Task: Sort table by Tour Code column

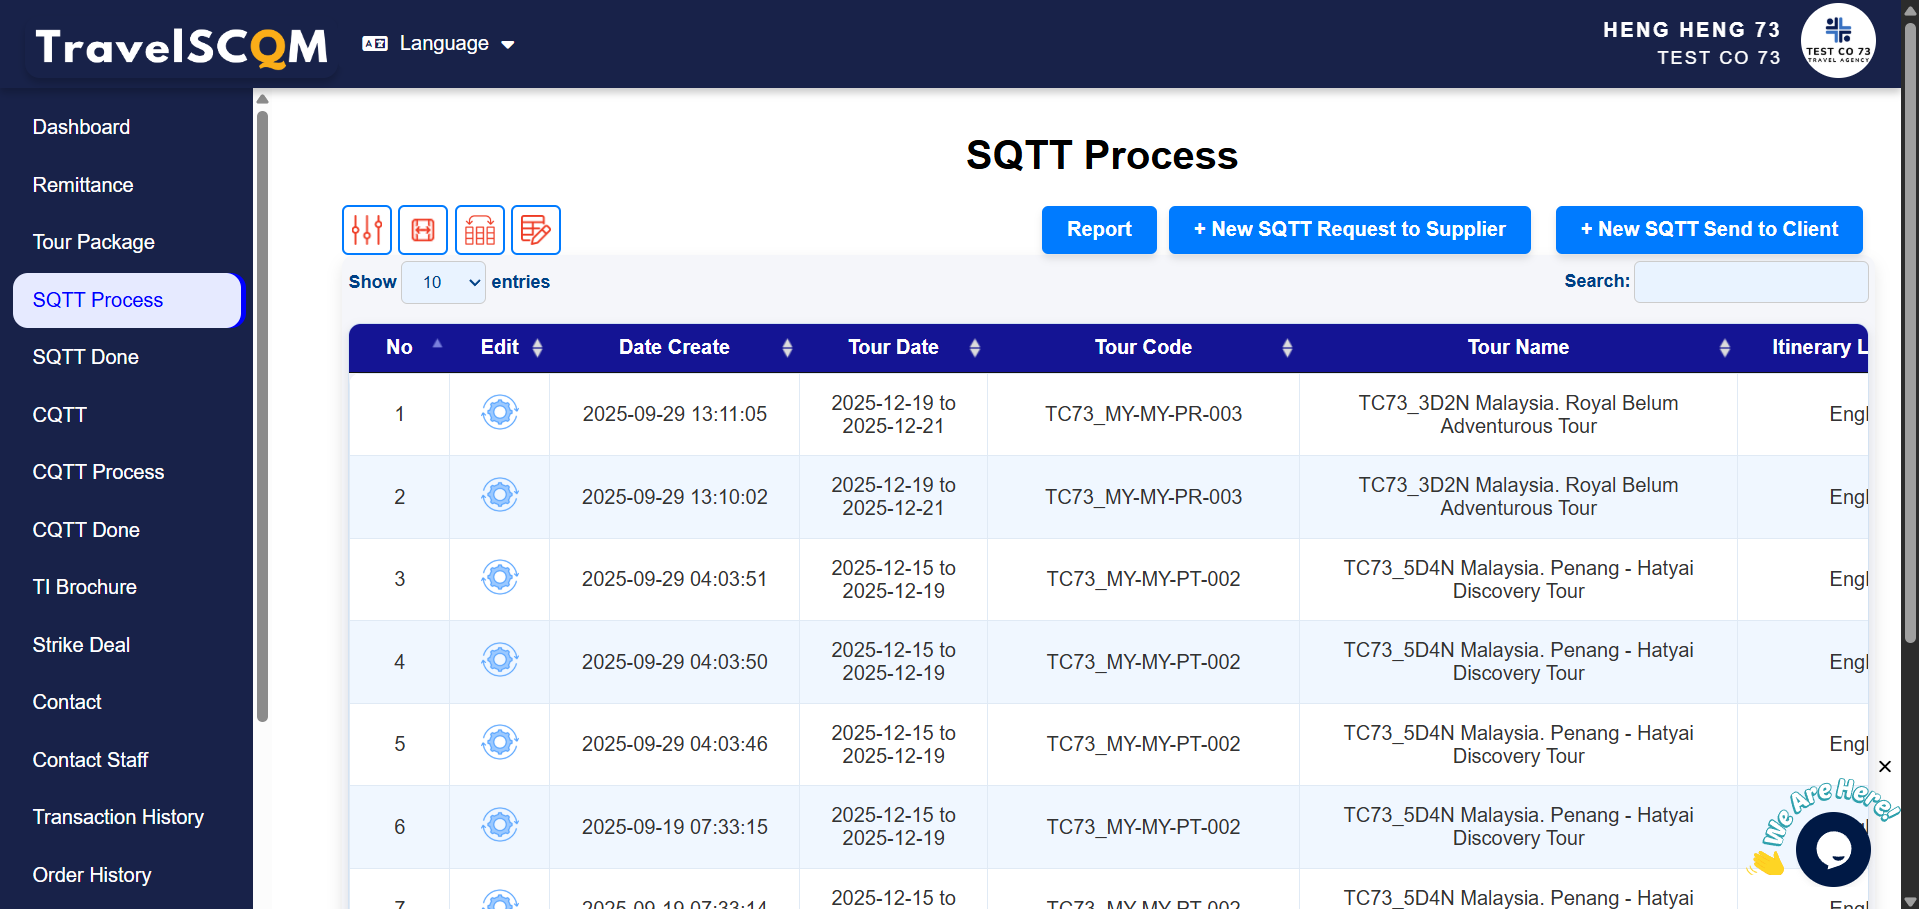Action: (x=1143, y=347)
